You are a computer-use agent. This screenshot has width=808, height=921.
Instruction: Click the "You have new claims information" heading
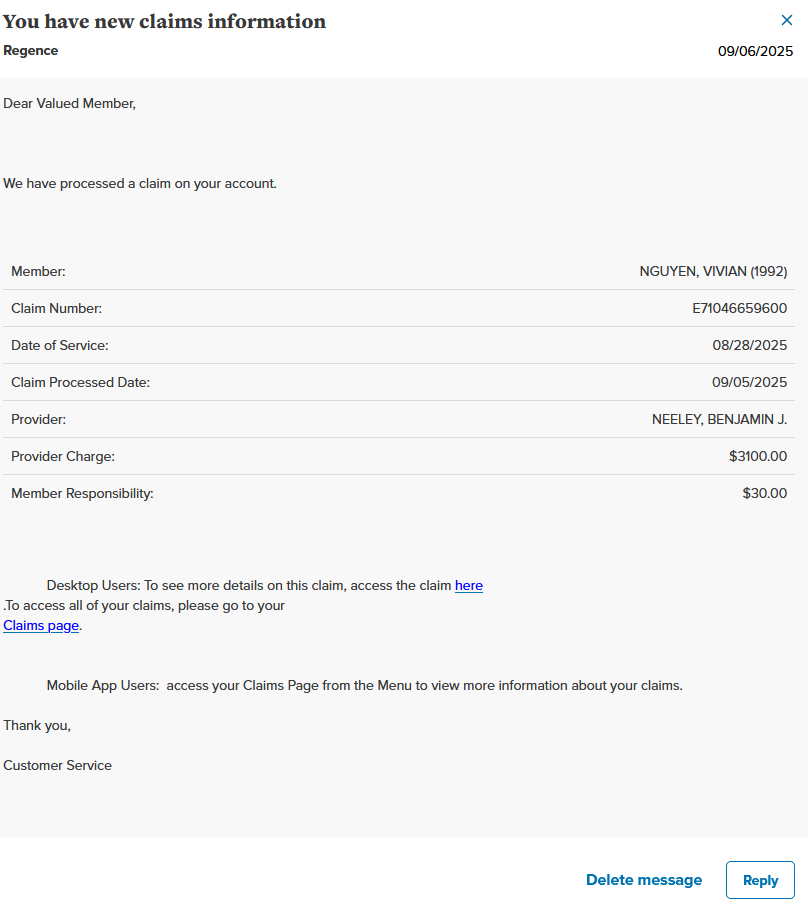coord(165,21)
